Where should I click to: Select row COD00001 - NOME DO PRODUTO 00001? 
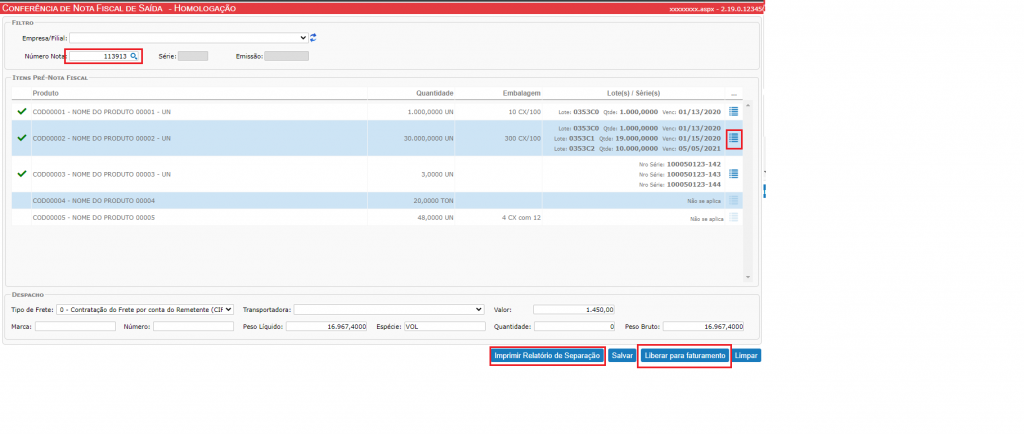pyautogui.click(x=375, y=112)
